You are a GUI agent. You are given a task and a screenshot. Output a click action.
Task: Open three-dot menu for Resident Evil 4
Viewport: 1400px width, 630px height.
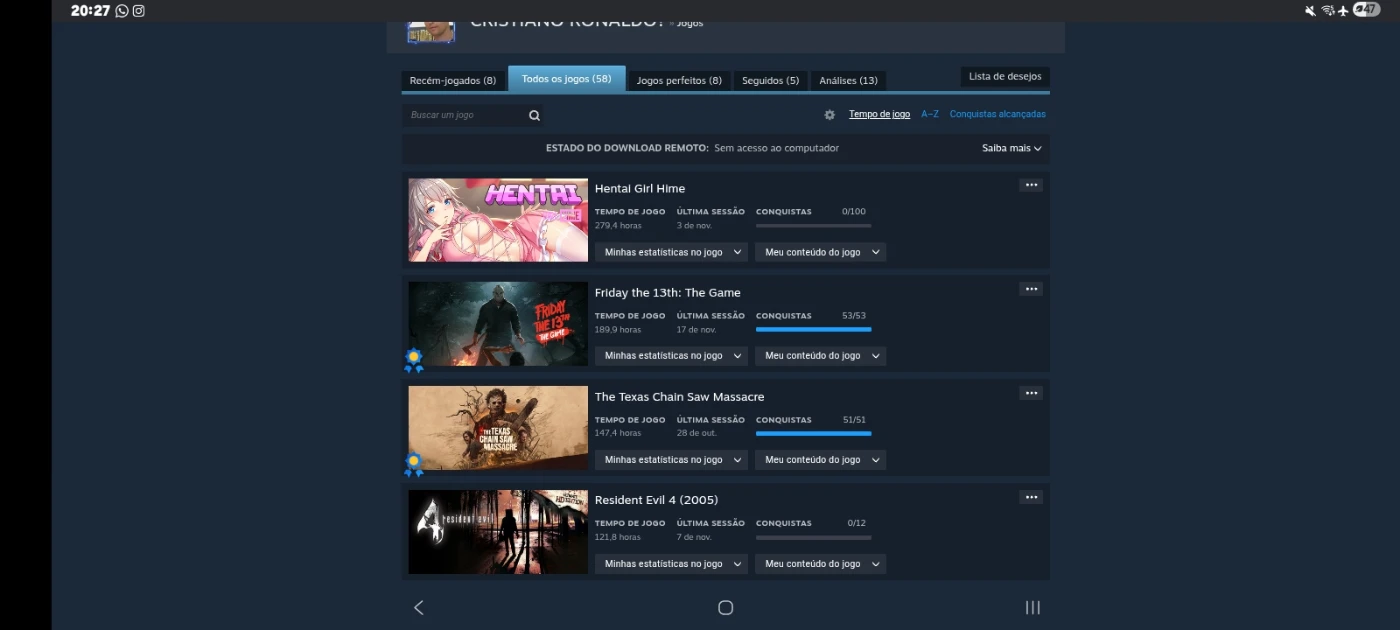pos(1031,497)
